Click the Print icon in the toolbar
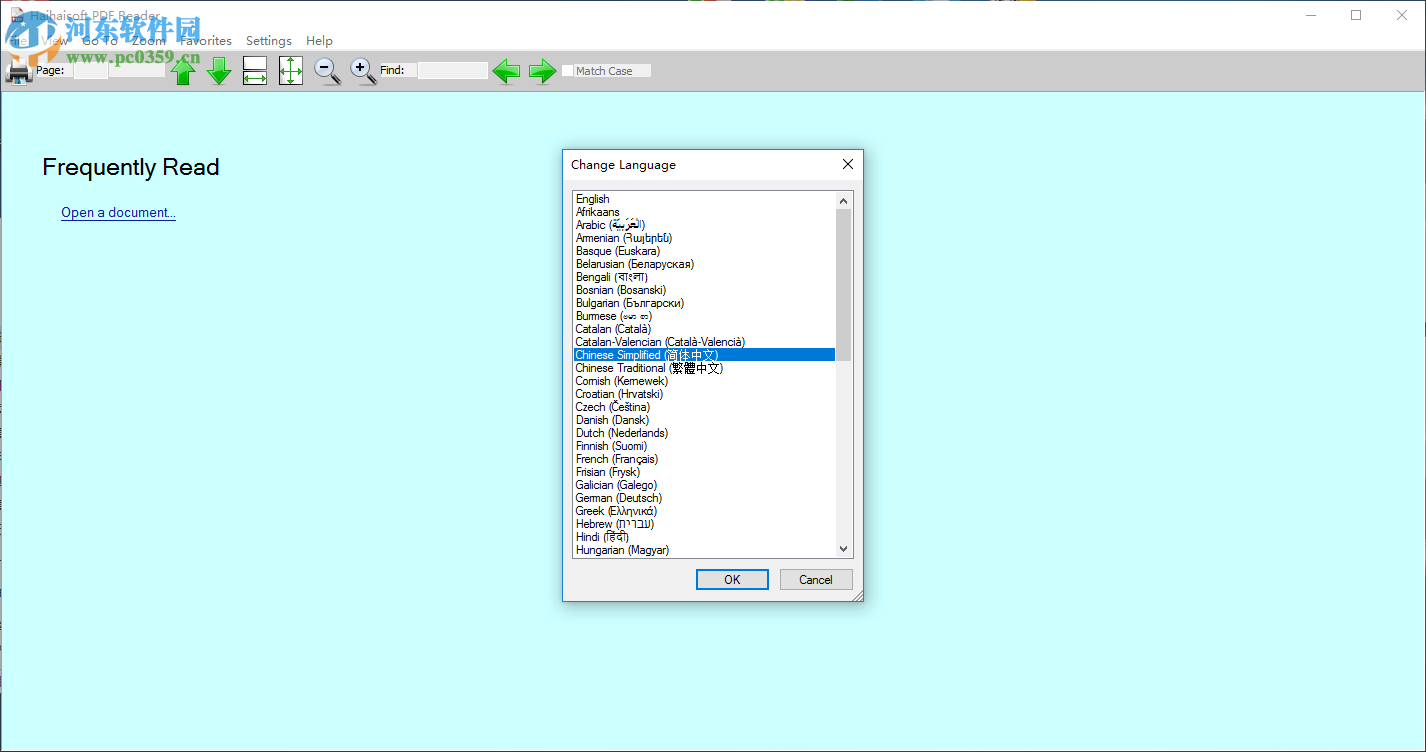This screenshot has width=1426, height=752. coord(18,70)
